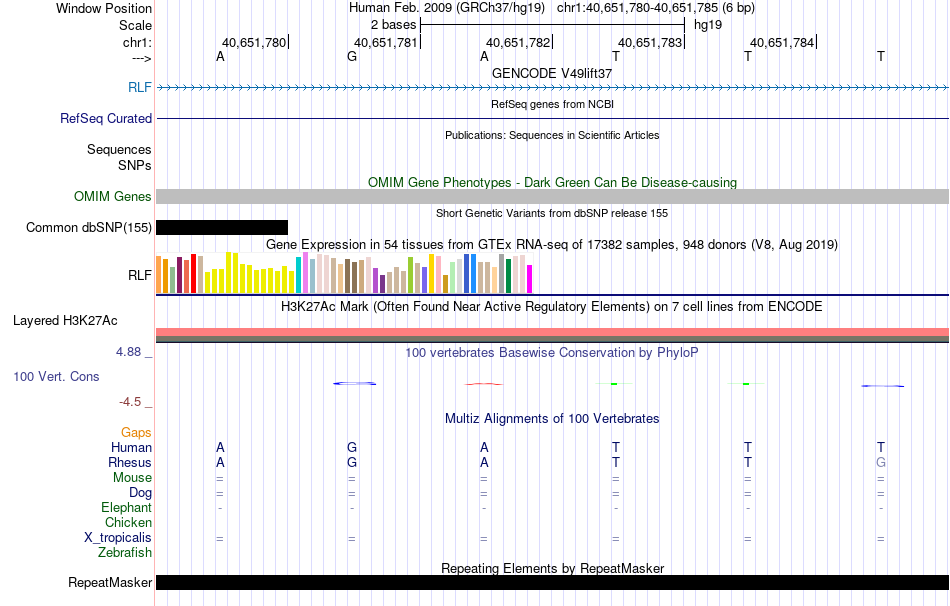This screenshot has height=606, width=950.
Task: Click the 4.88 PhyloP upper scale value
Action: [x=128, y=351]
